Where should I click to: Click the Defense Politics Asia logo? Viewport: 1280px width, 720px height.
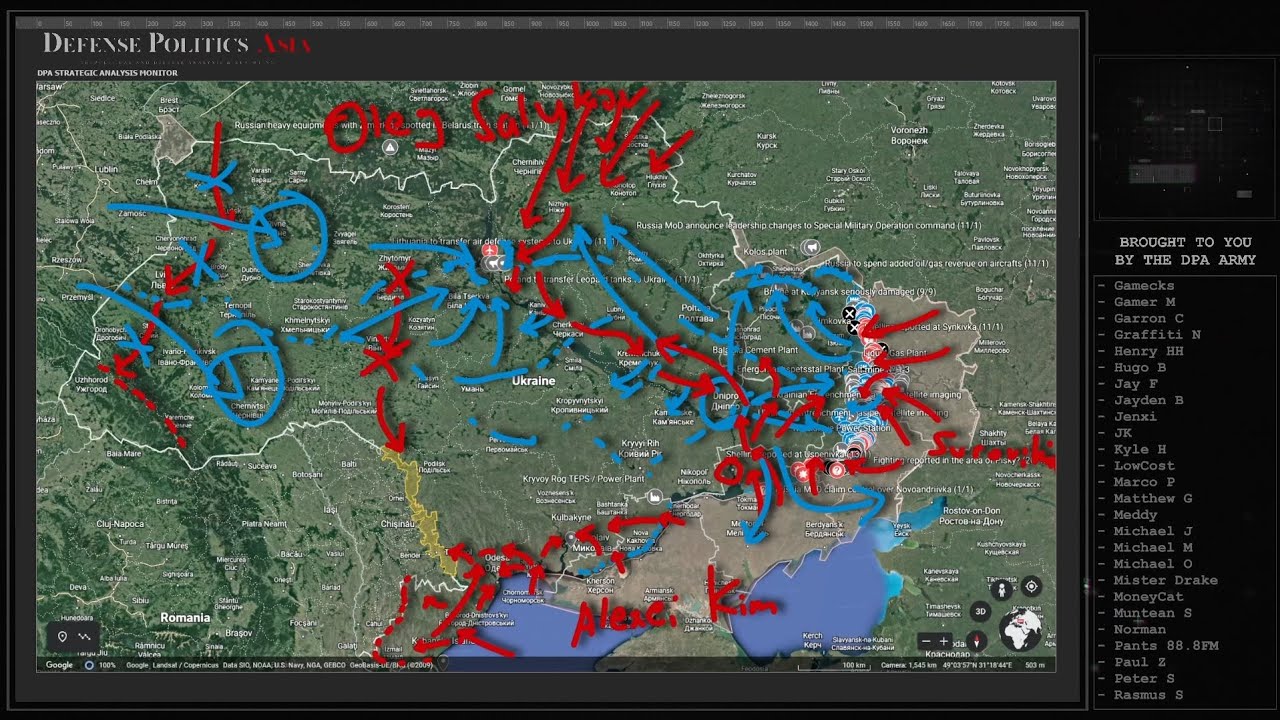coord(177,45)
